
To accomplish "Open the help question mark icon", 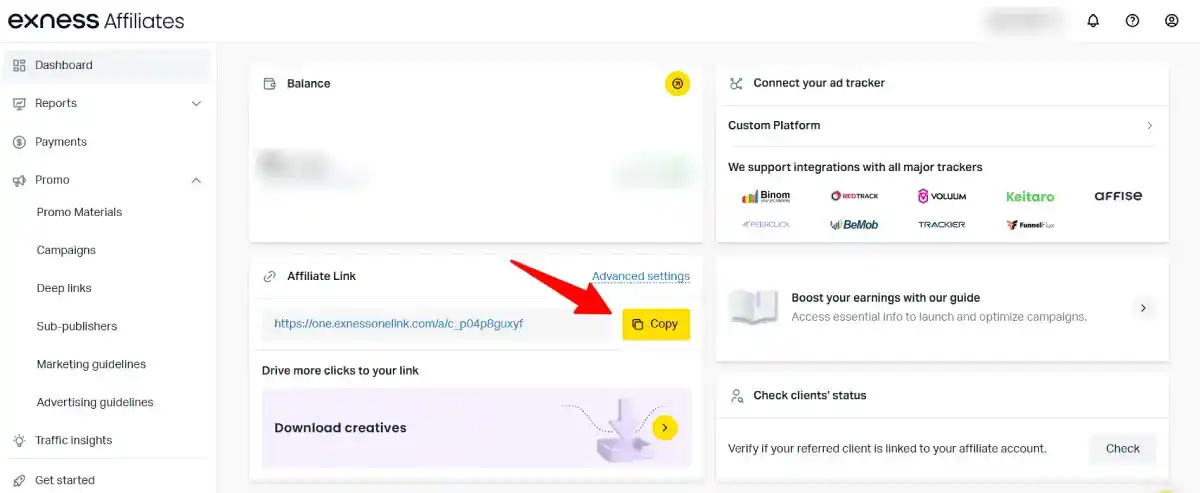I will click(1132, 20).
